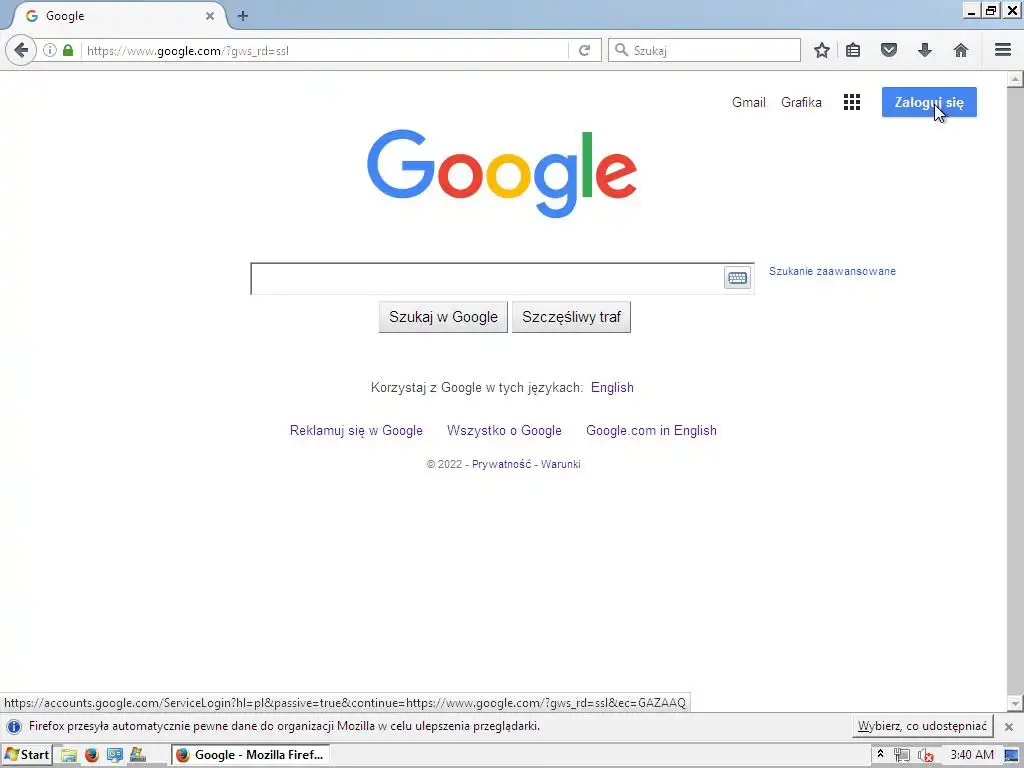Click the volume muted tray icon
This screenshot has height=768, width=1024.
tap(925, 755)
